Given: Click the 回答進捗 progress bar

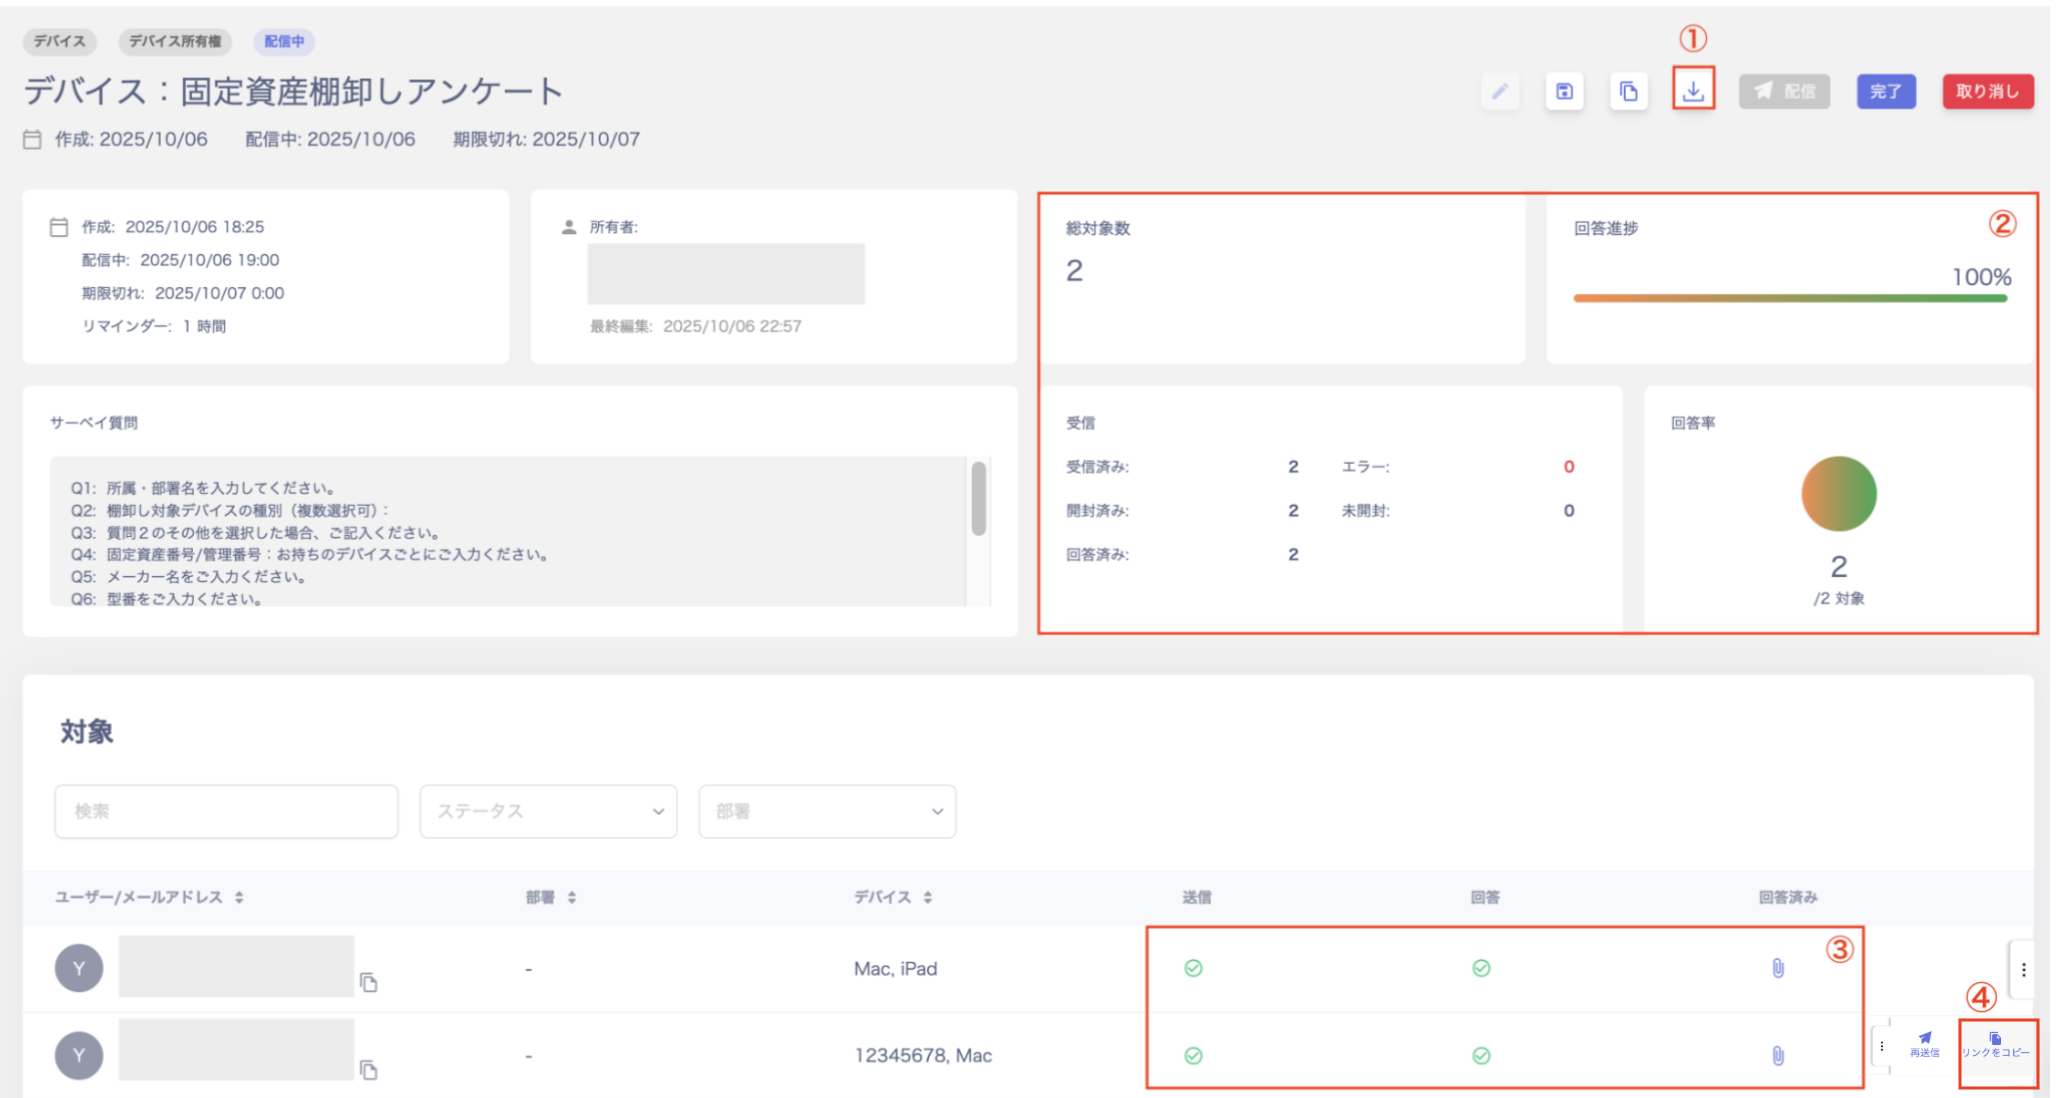Looking at the screenshot, I should click(x=1790, y=298).
